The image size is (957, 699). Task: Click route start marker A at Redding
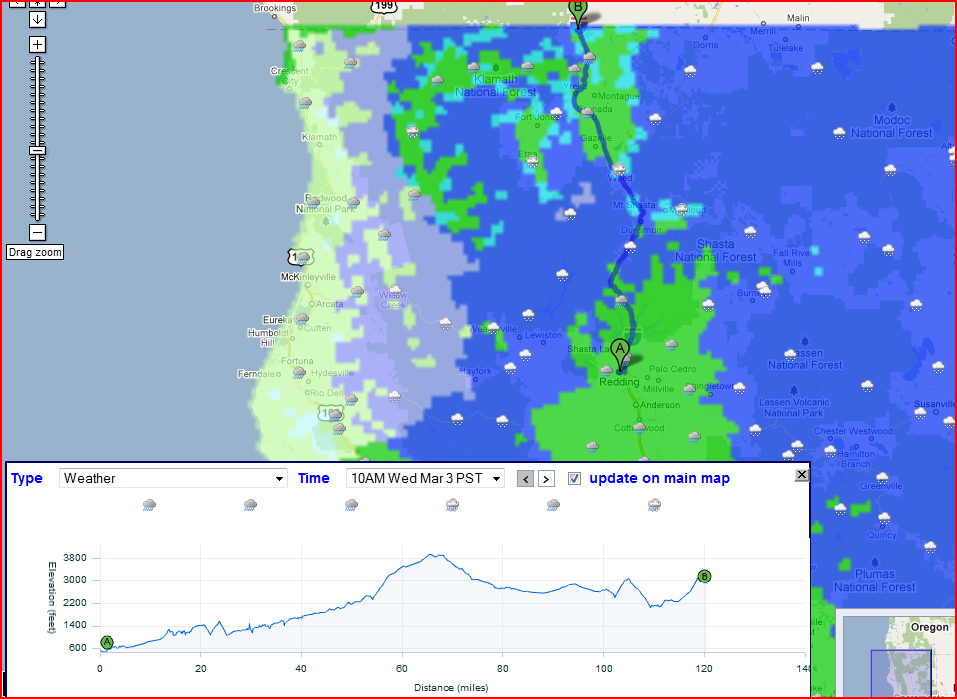620,351
